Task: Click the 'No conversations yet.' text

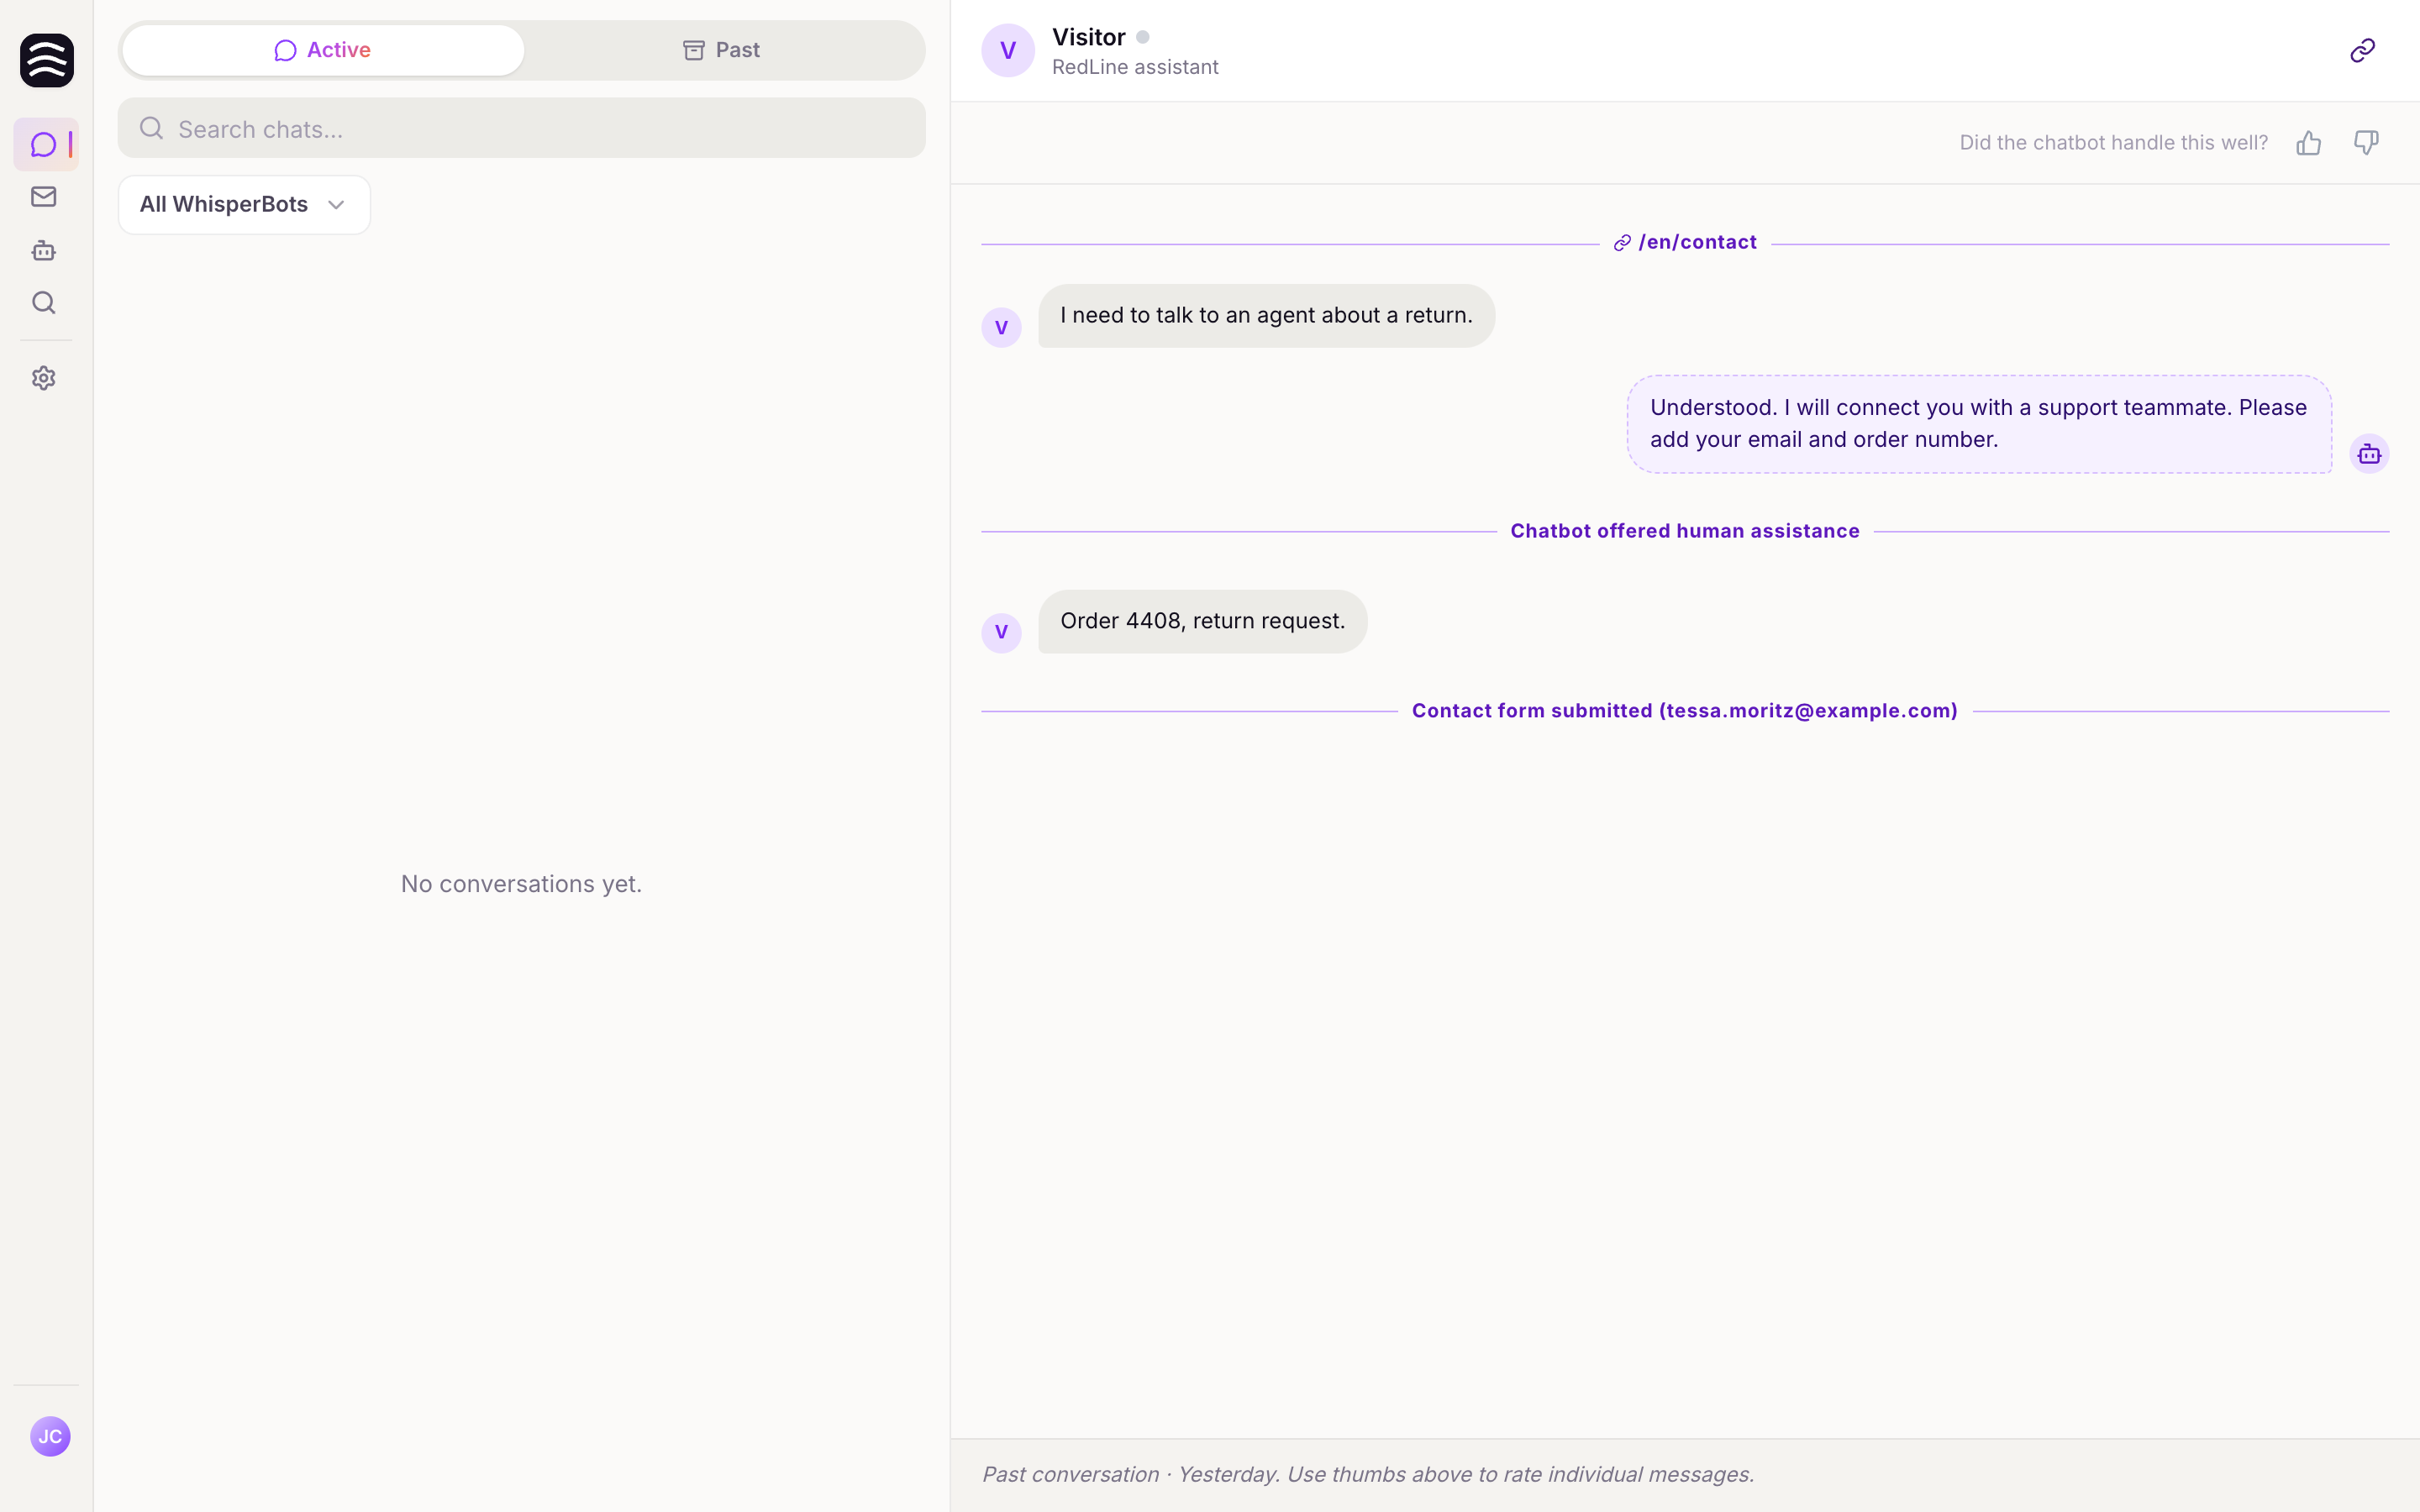Action: [521, 884]
